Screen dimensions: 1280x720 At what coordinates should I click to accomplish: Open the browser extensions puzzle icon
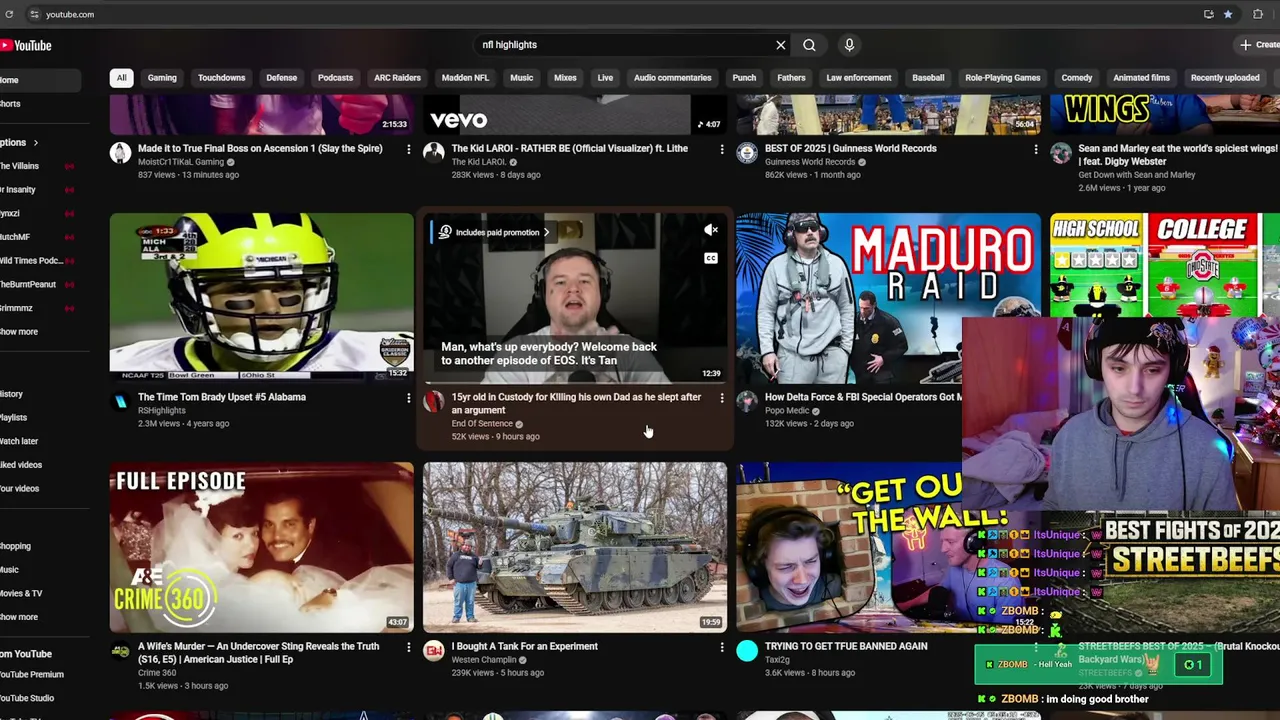[1258, 14]
